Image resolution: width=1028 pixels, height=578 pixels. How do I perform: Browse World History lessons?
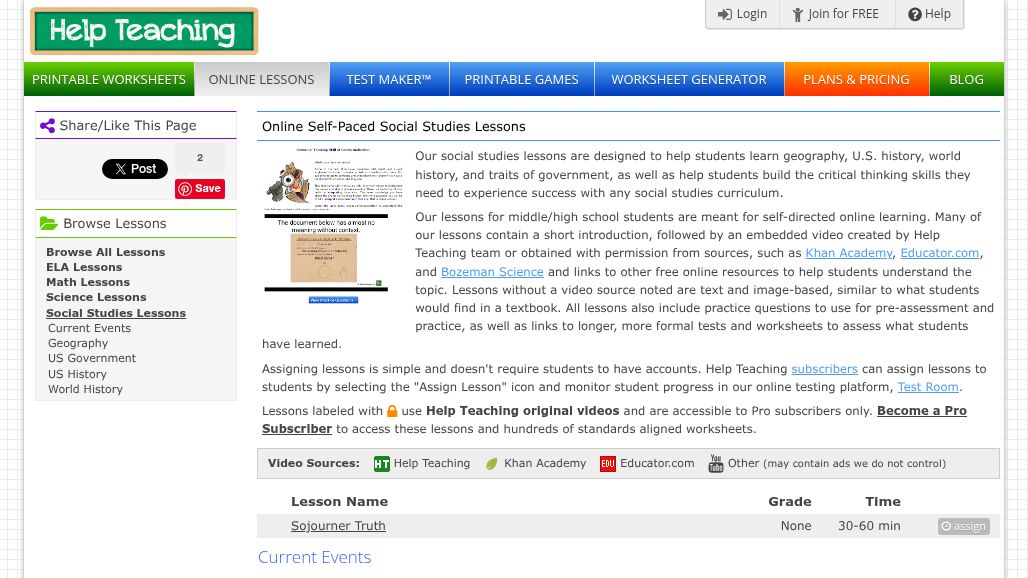(x=85, y=389)
